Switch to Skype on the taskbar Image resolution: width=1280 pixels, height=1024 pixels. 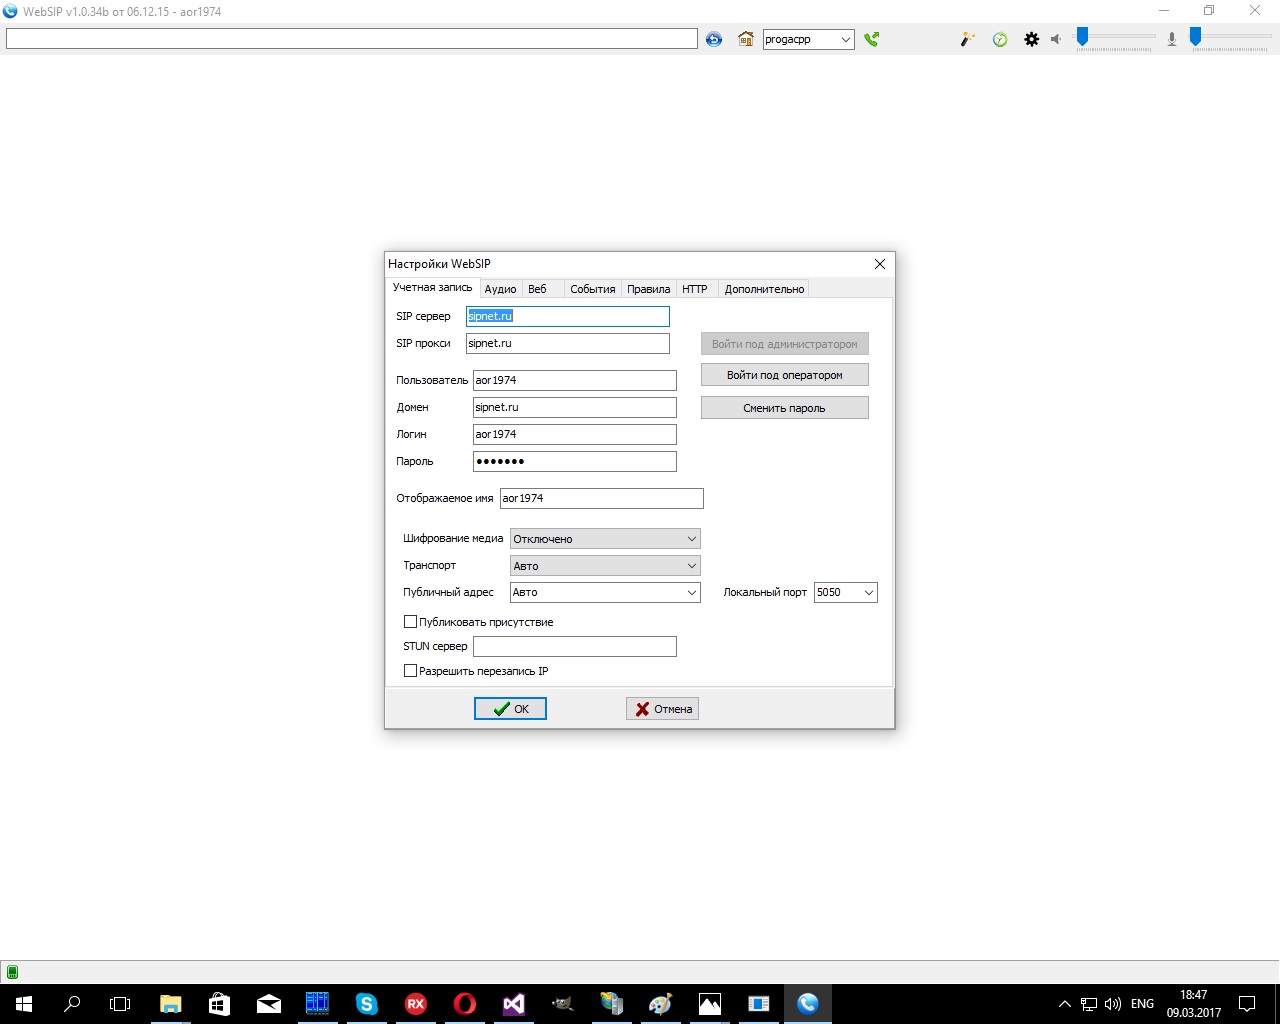(x=366, y=1004)
